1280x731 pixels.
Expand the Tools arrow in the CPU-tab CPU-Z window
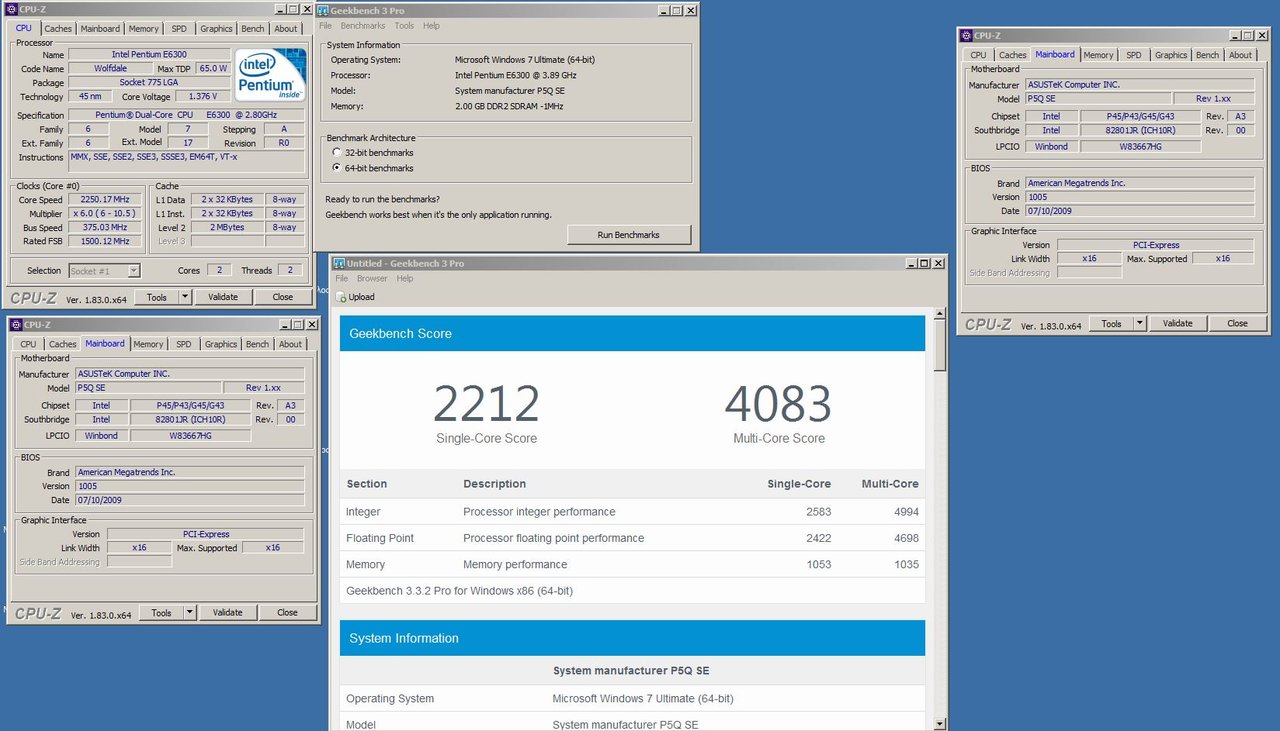184,297
